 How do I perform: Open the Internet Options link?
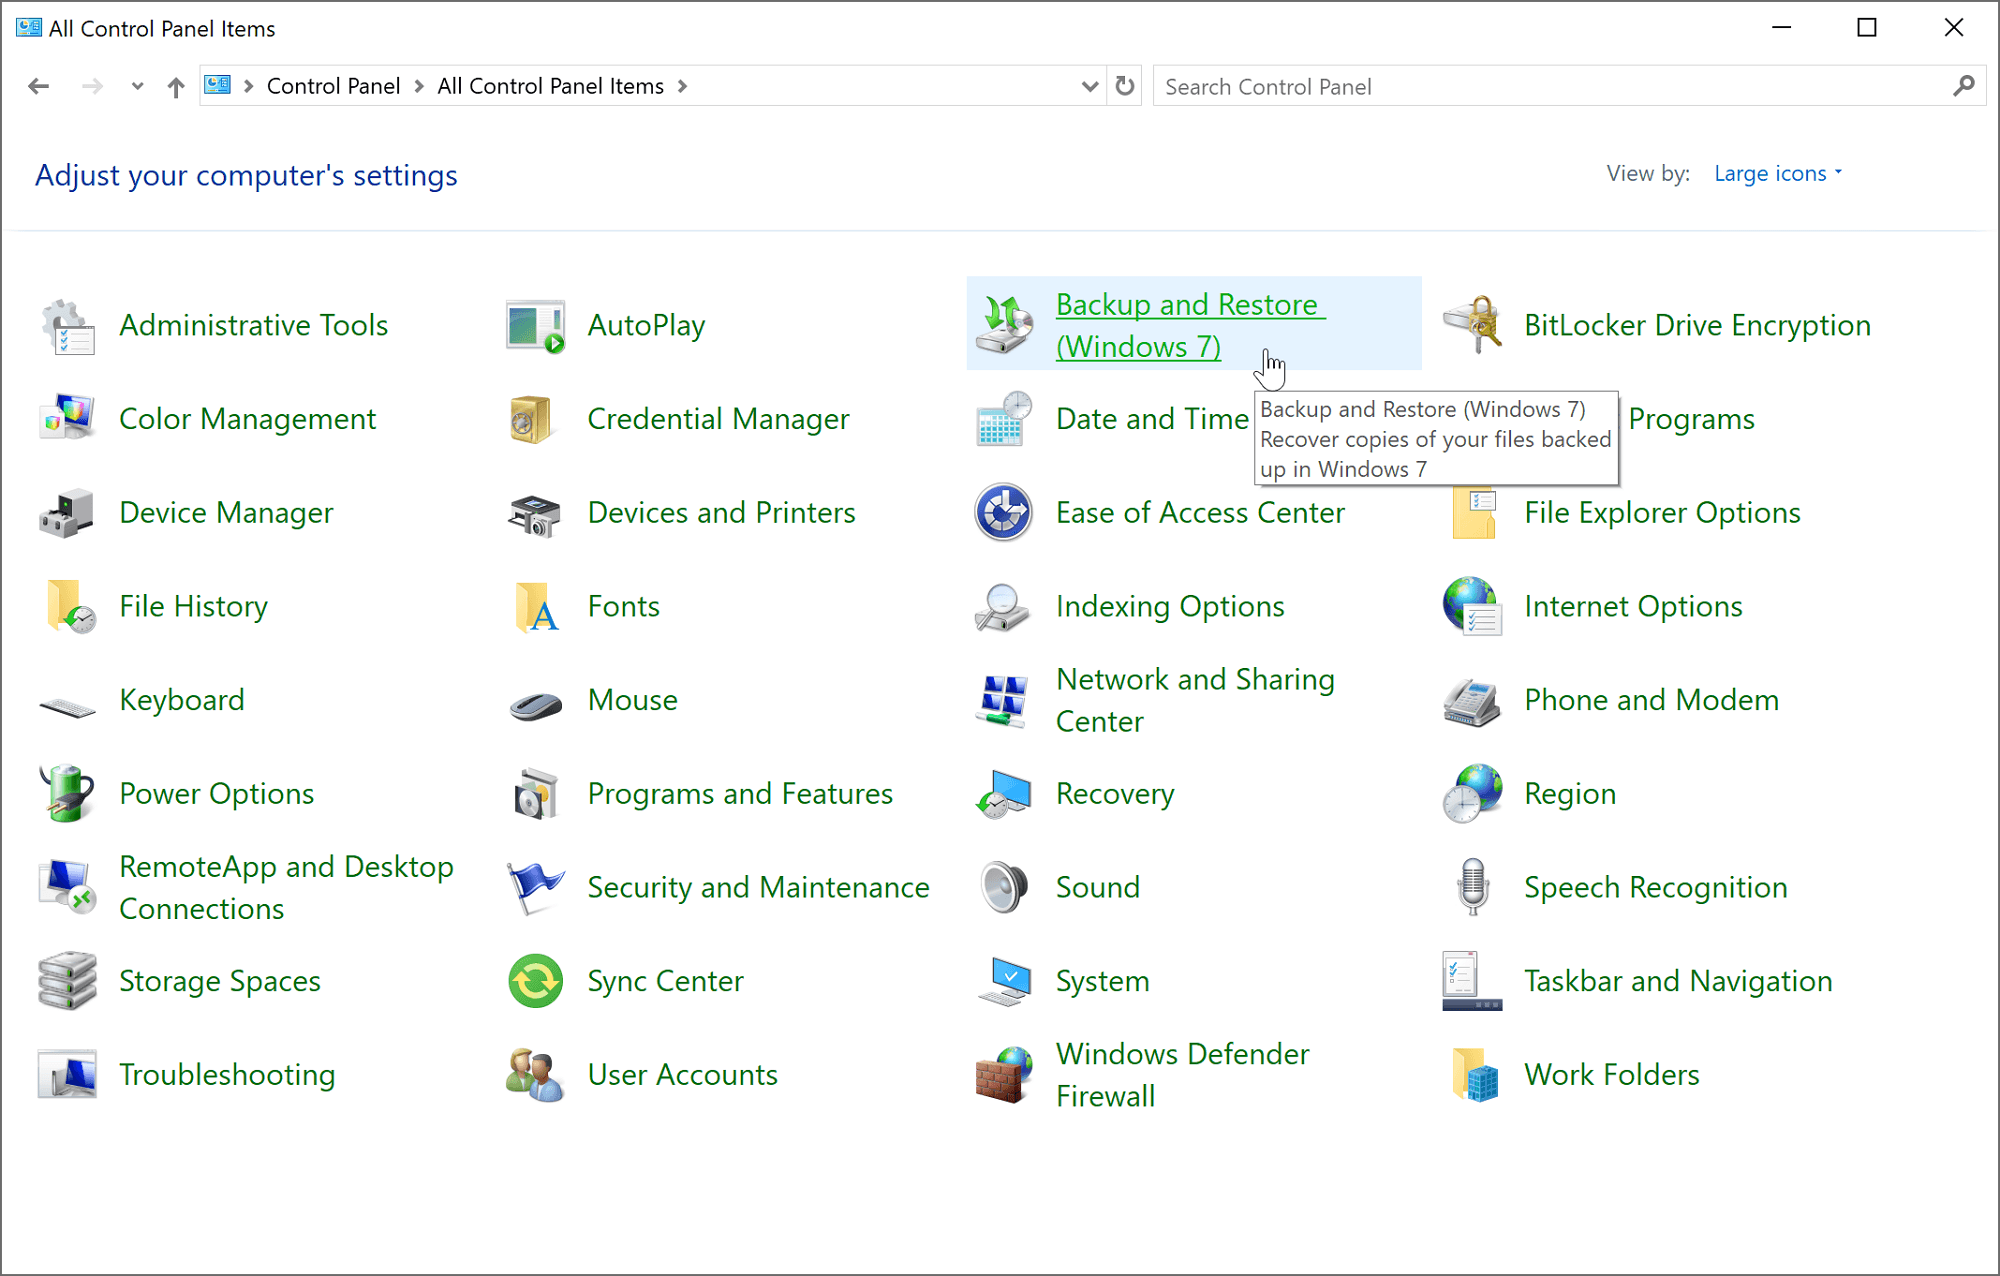coord(1633,606)
